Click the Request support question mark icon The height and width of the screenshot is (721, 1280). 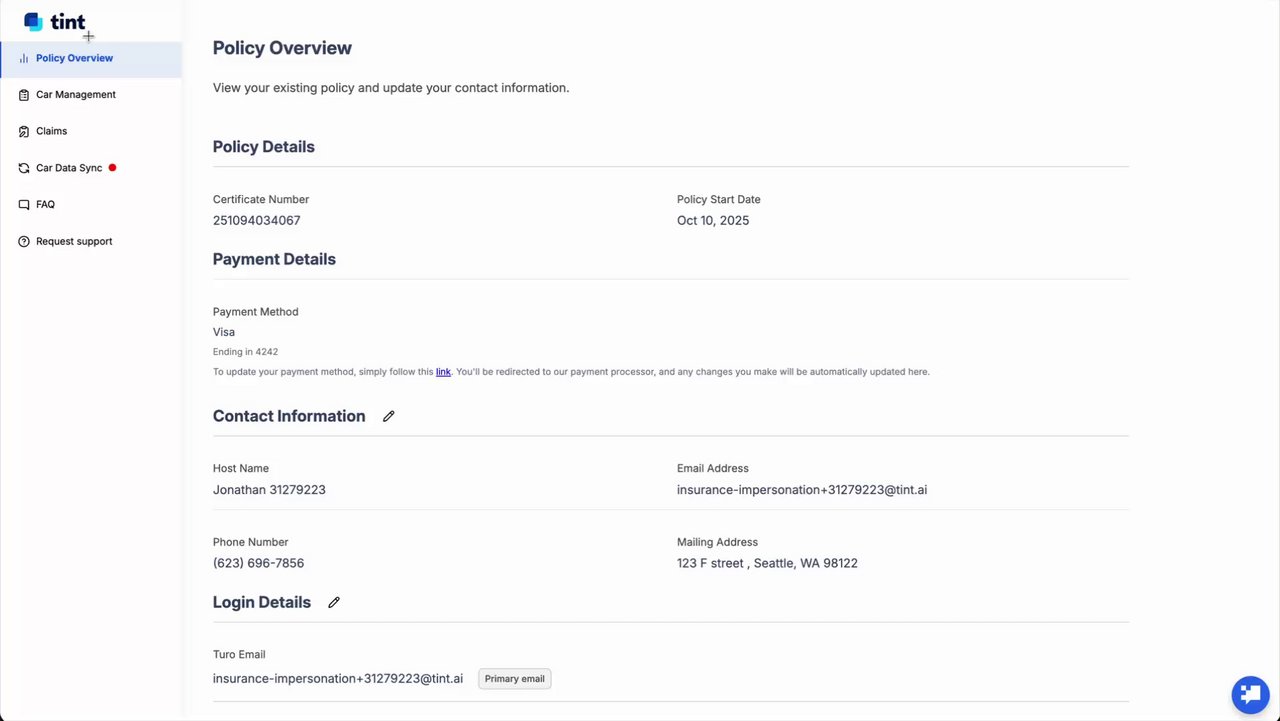point(24,241)
